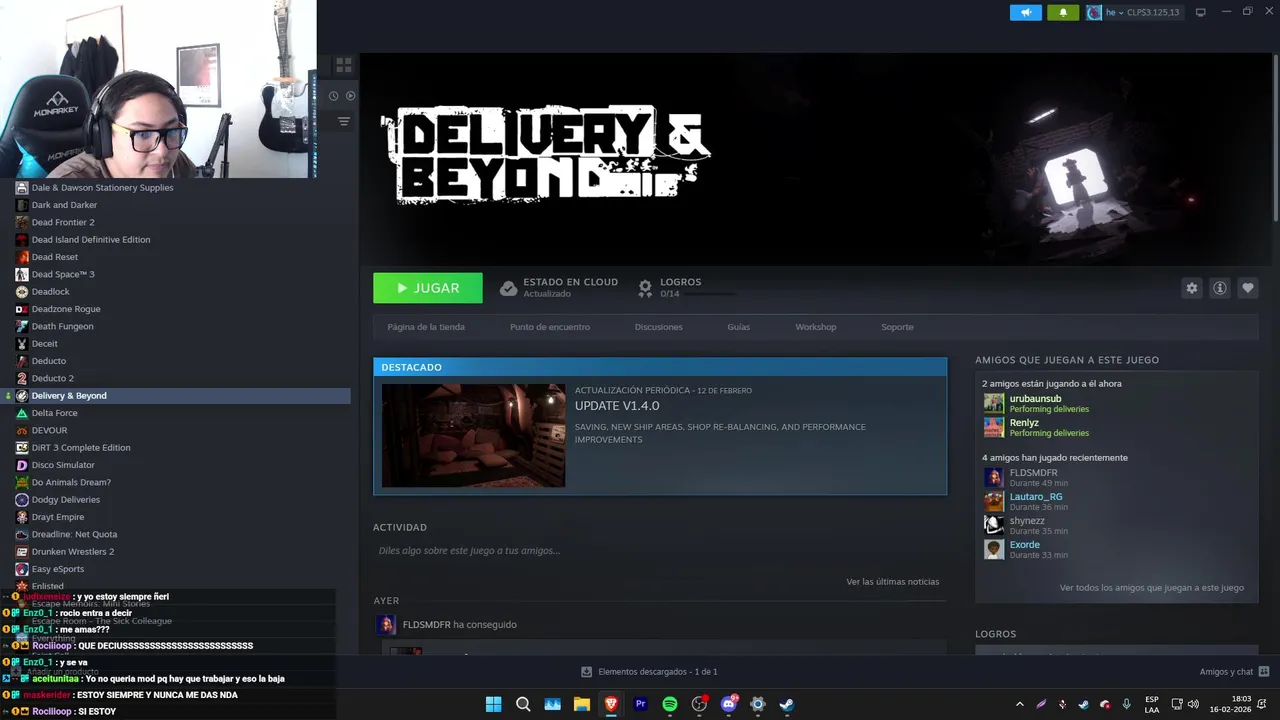Open Discord from the taskbar
The width and height of the screenshot is (1280, 720).
point(729,704)
